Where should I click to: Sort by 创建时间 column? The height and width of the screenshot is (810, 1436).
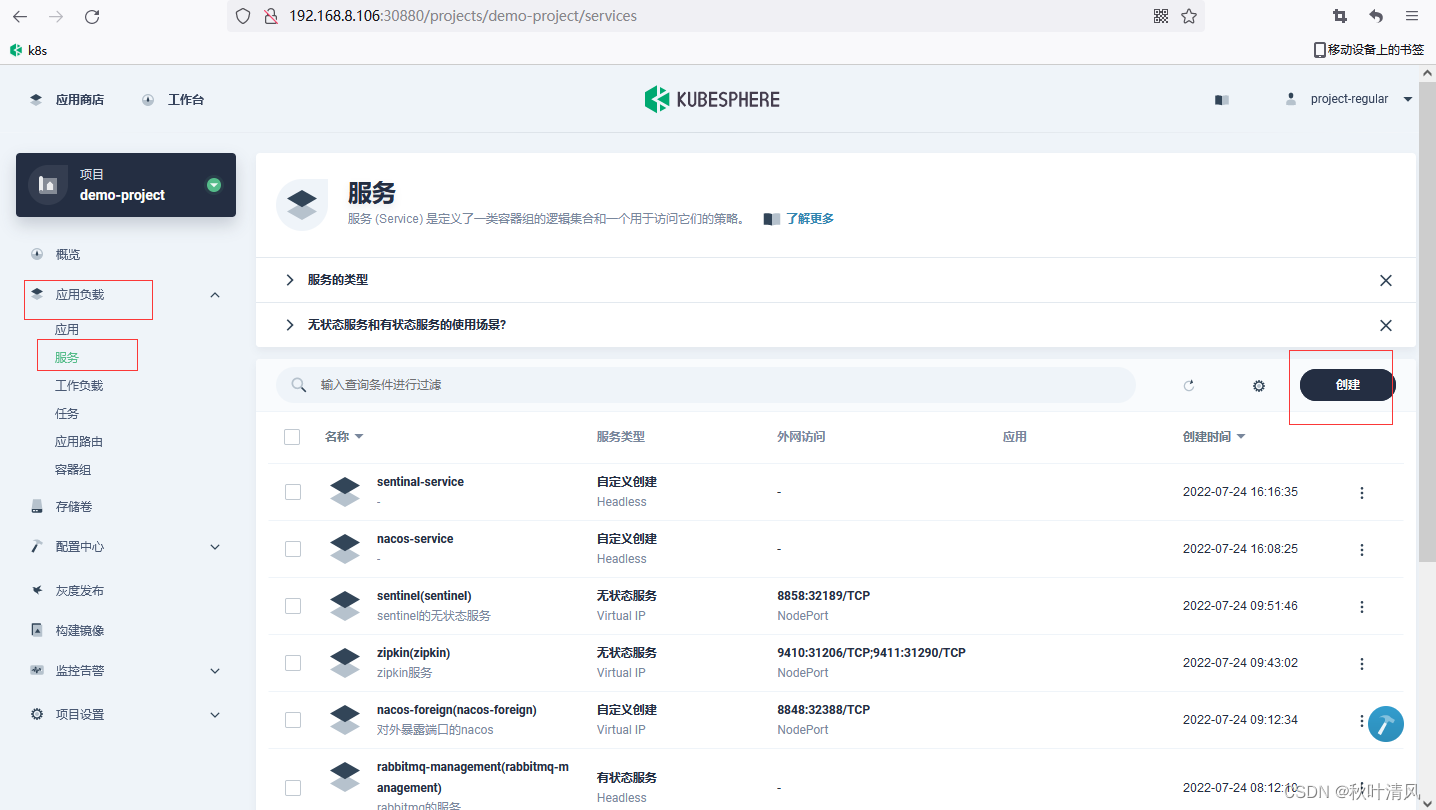point(1214,437)
